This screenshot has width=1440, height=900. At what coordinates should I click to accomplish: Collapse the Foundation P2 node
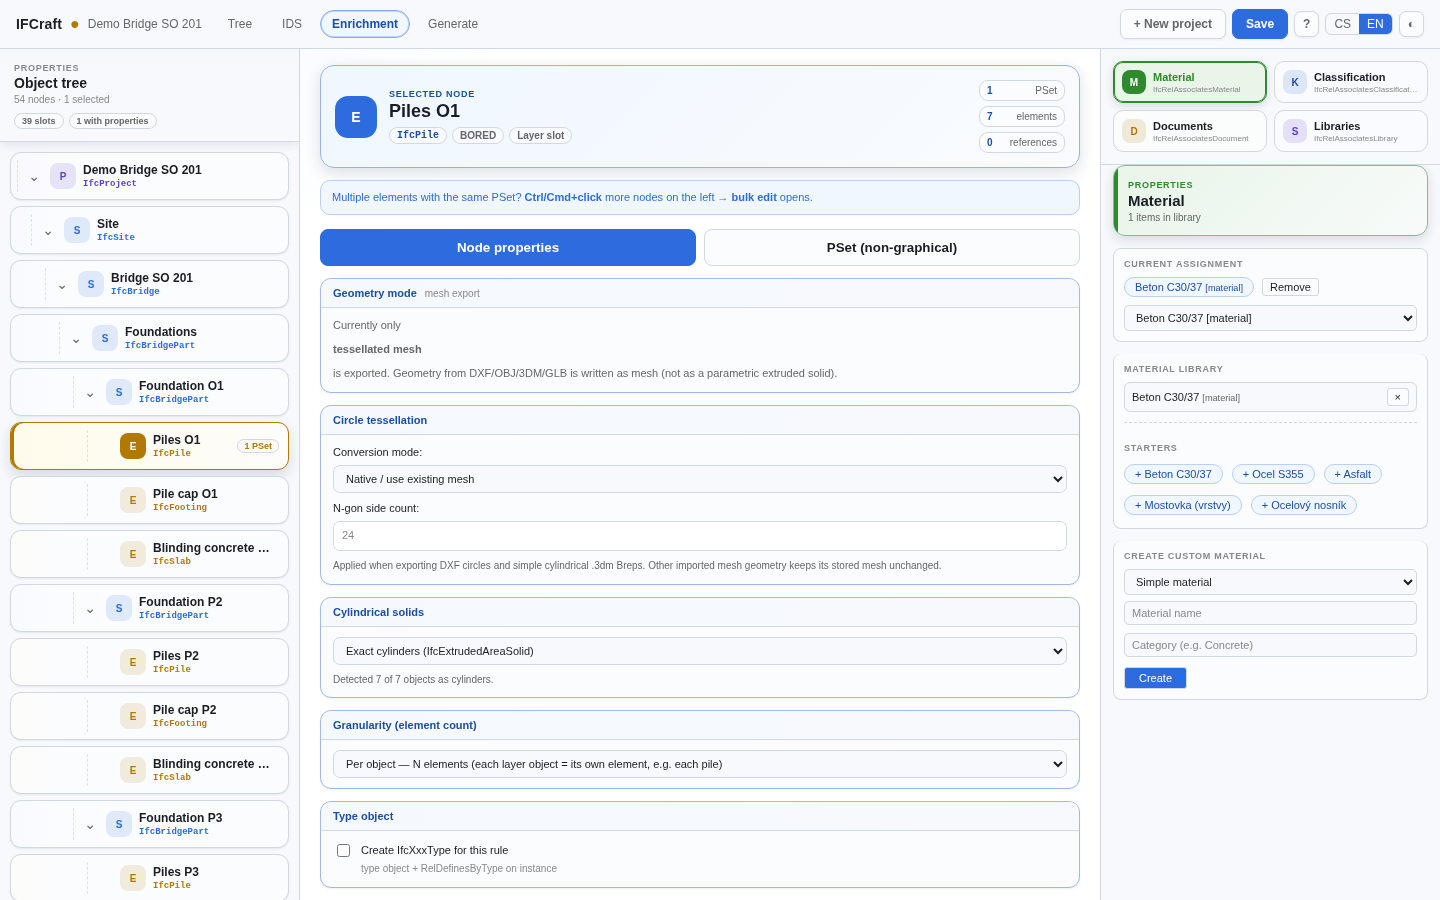(90, 609)
